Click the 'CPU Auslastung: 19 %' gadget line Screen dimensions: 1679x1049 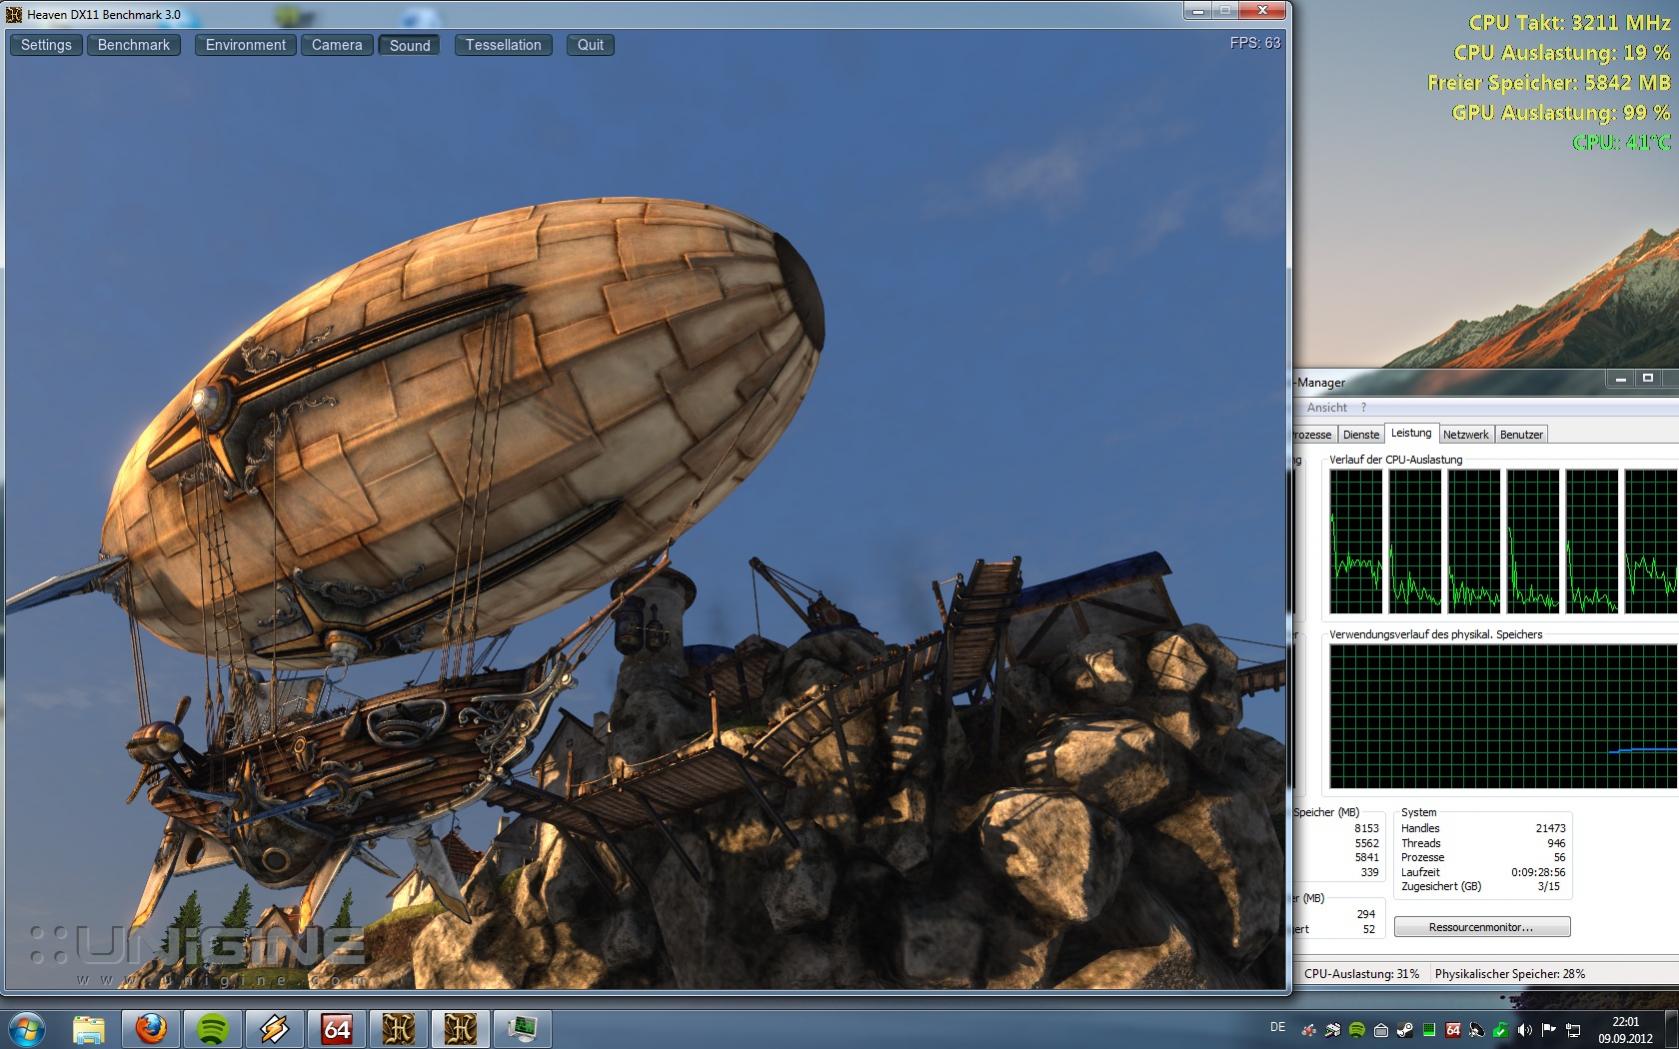(1562, 52)
